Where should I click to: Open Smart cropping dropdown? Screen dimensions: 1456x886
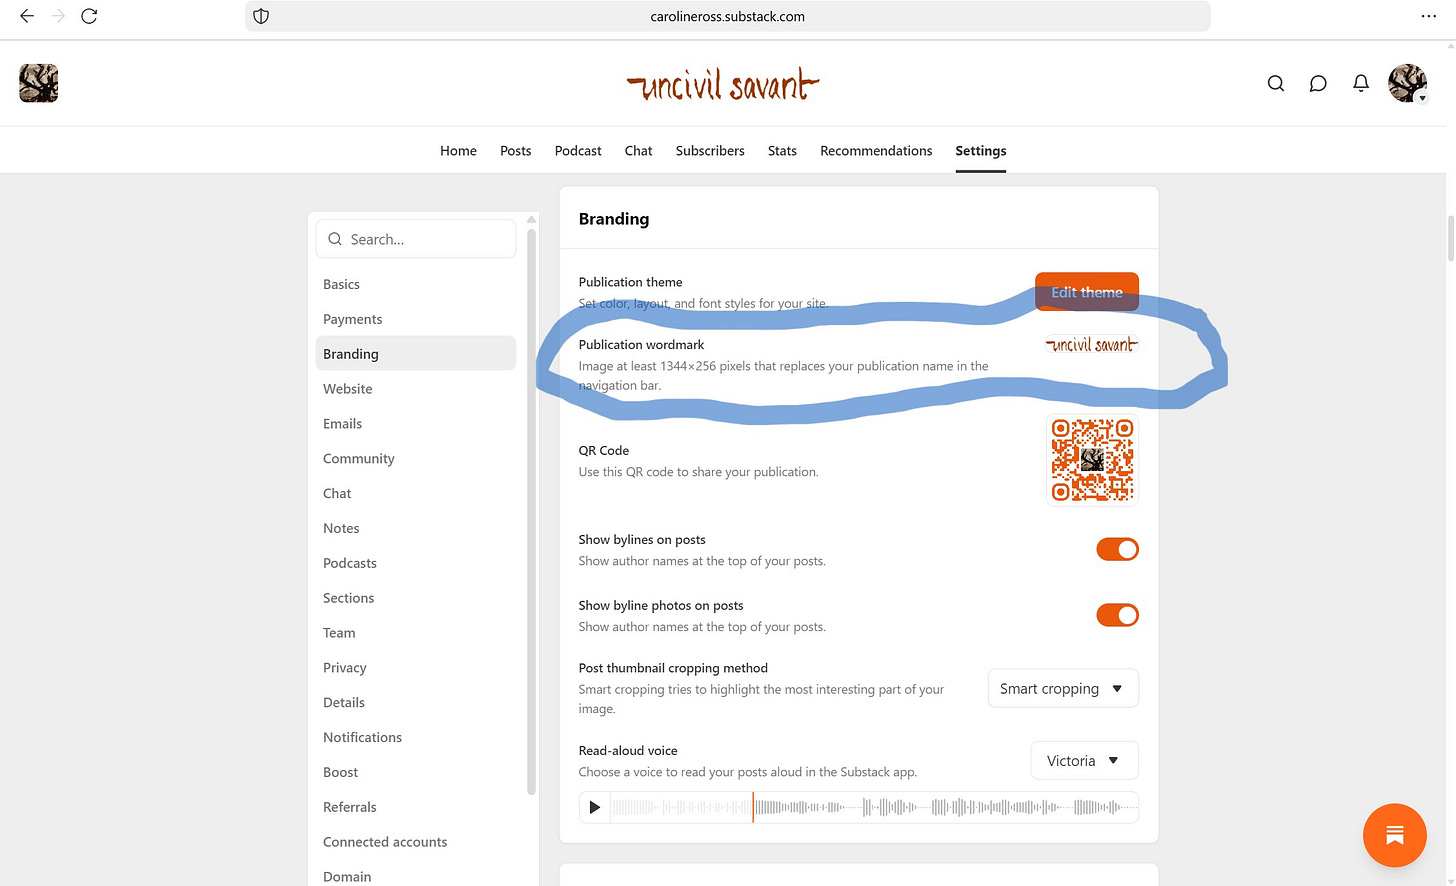(1063, 689)
